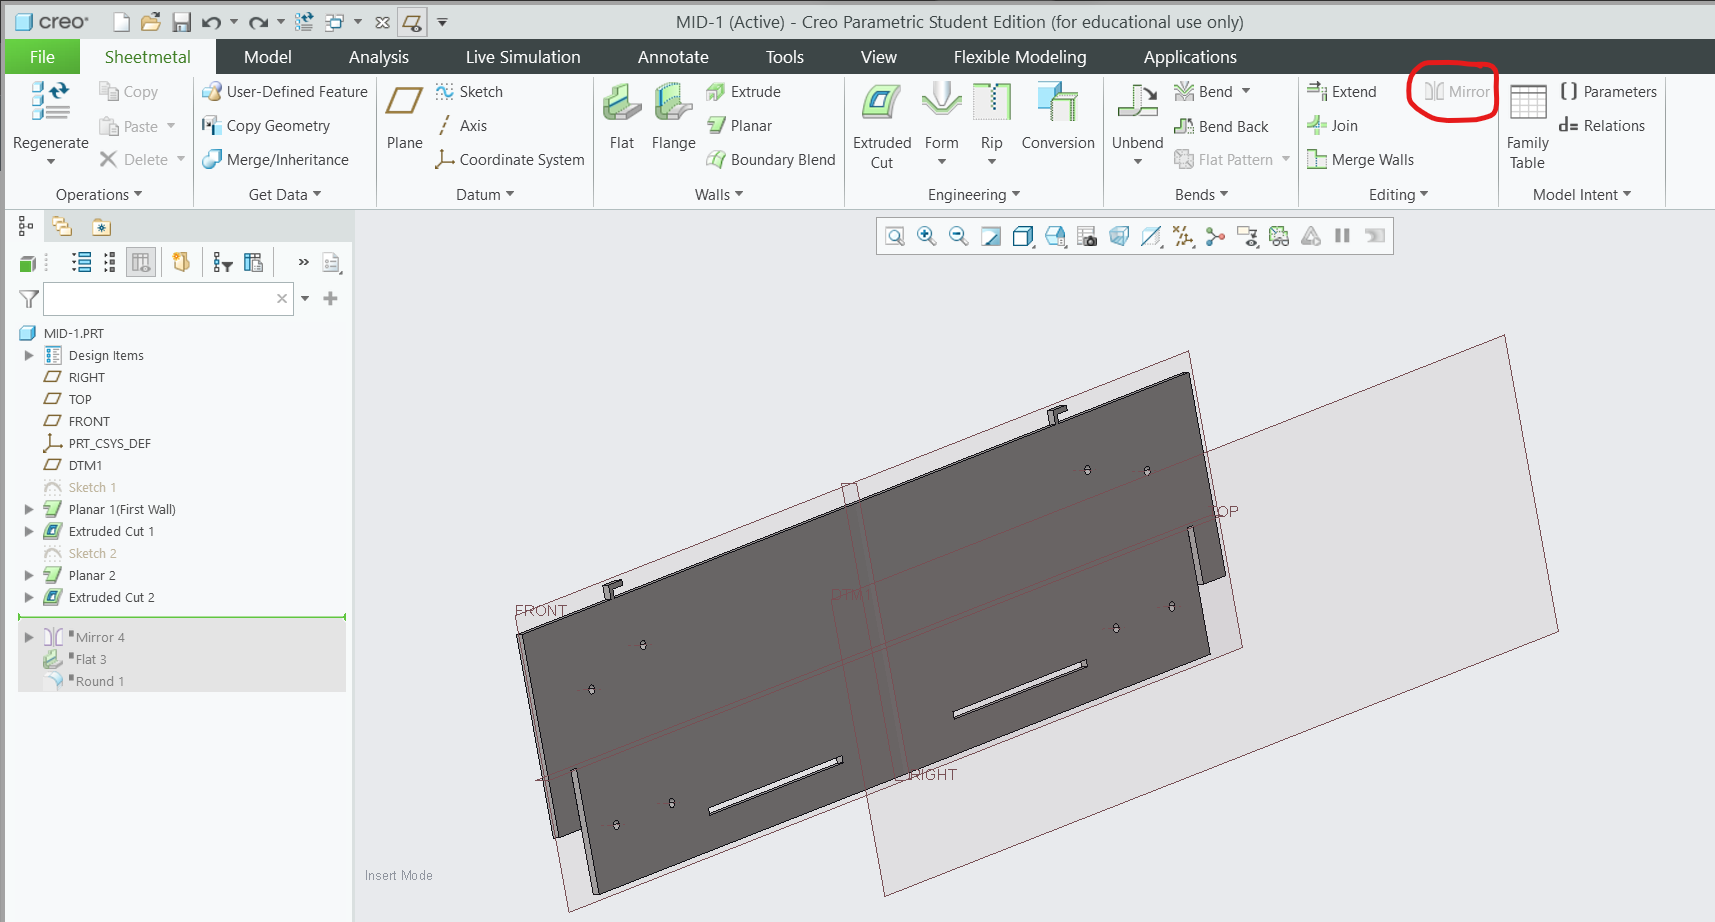This screenshot has width=1715, height=922.
Task: Click the model tree search filter field
Action: click(x=165, y=298)
